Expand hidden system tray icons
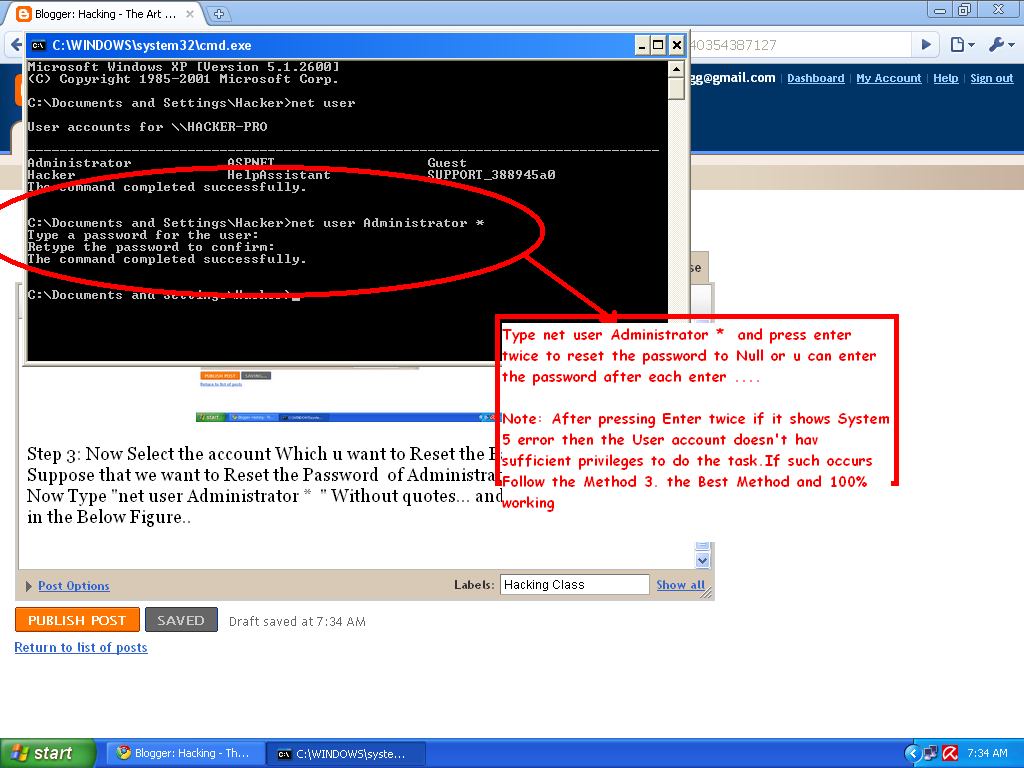The height and width of the screenshot is (768, 1024). coord(912,753)
